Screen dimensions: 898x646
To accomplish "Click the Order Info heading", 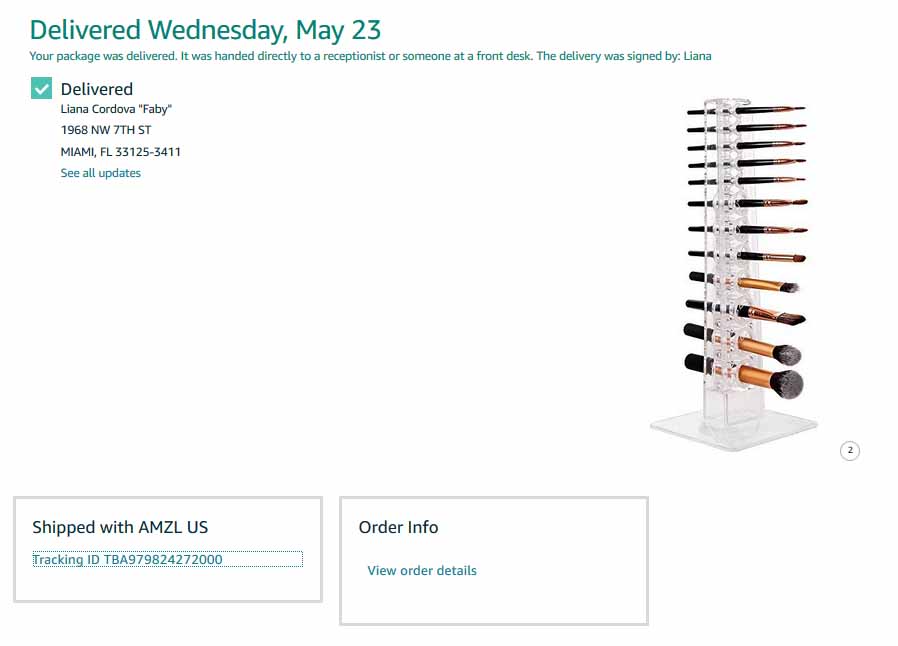I will (x=399, y=527).
